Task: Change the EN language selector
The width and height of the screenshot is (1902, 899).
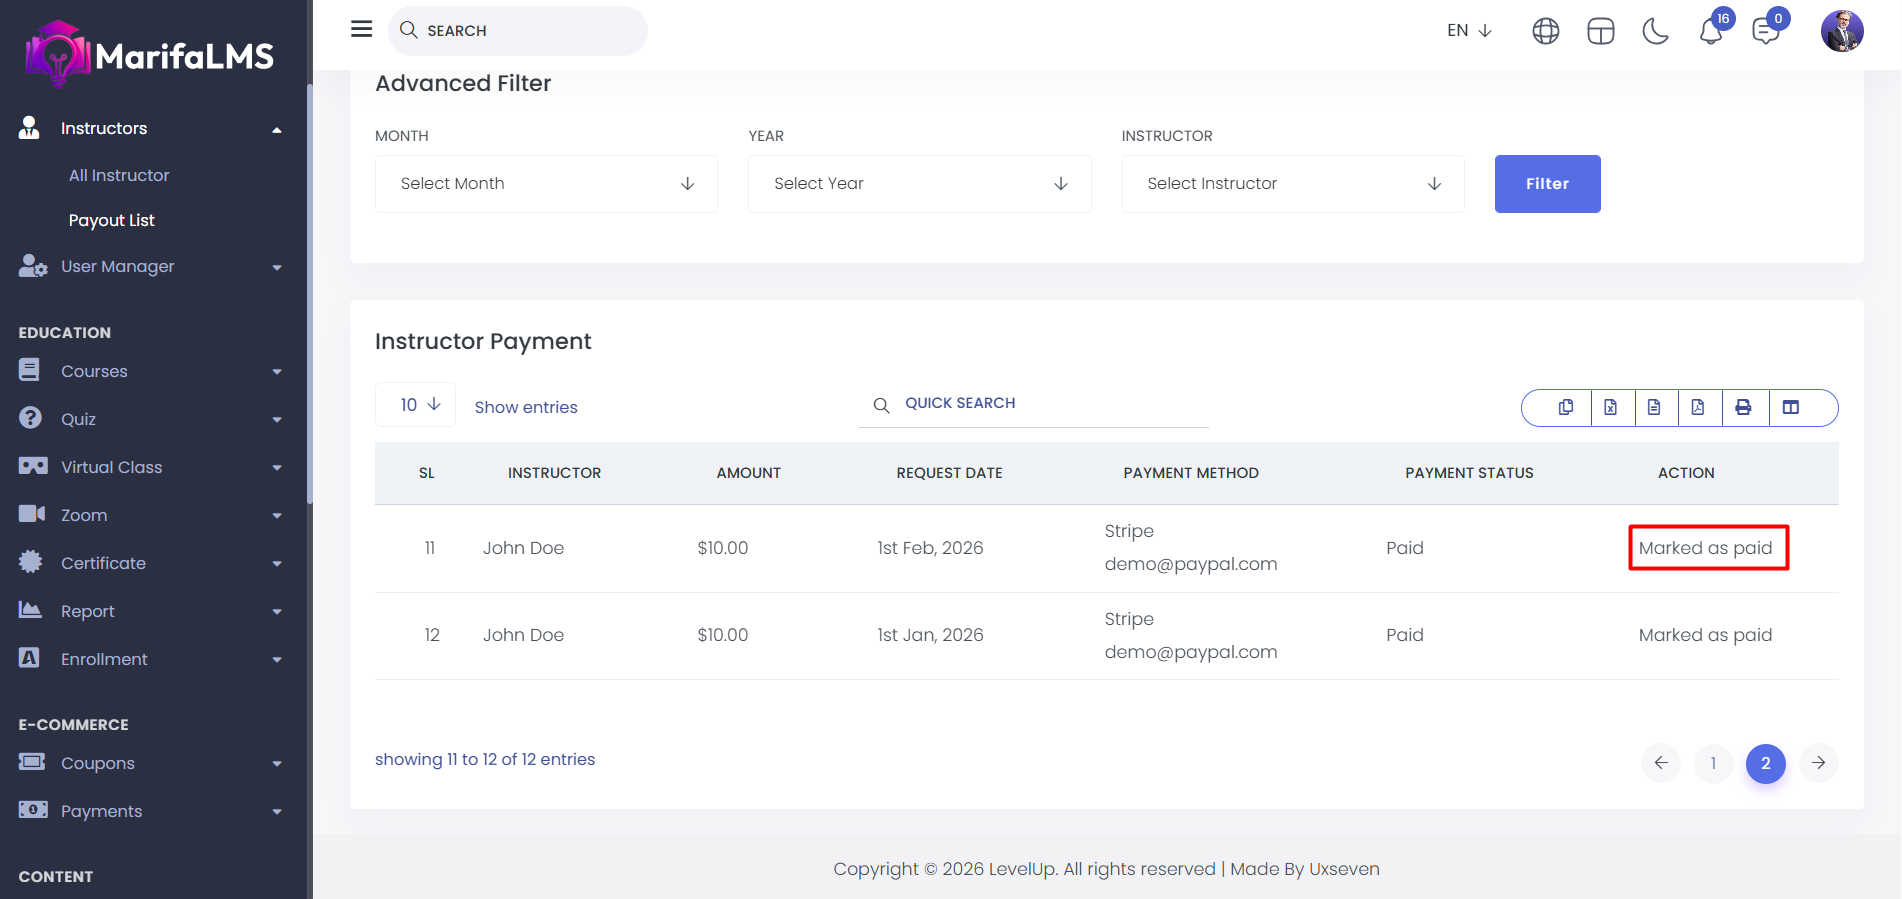Action: point(1469,31)
